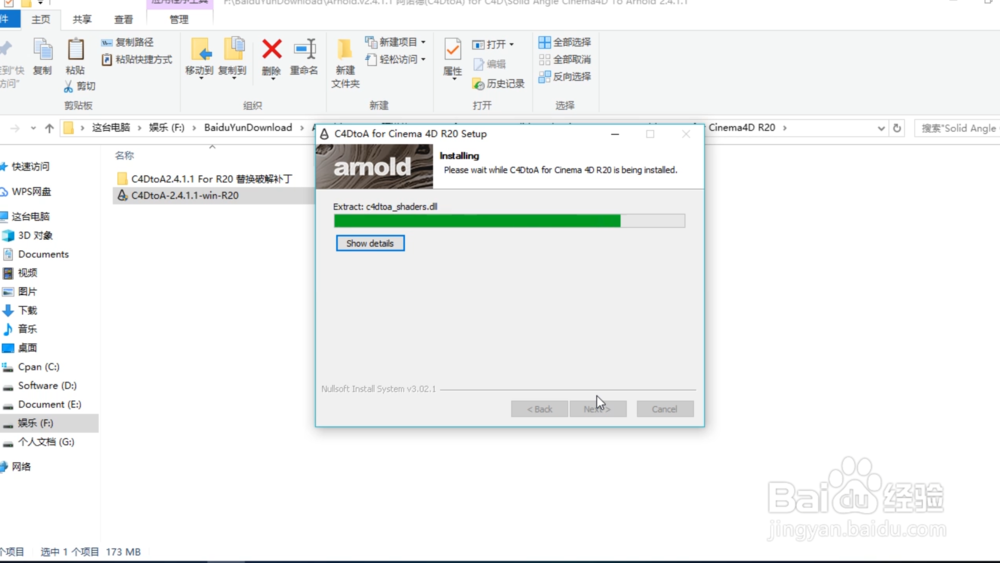1000x563 pixels.
Task: Expand the address bar history dropdown
Action: [881, 128]
